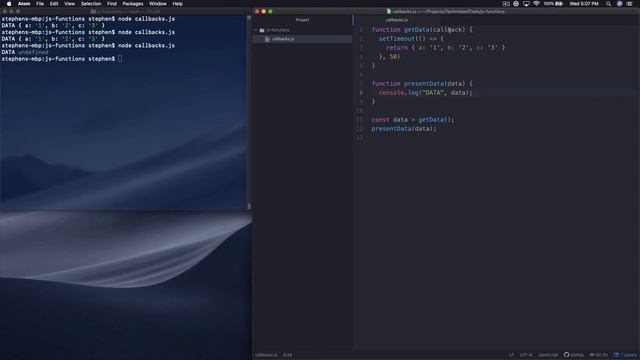This screenshot has width=640, height=360.
Task: Click line number 8 in the gutter
Action: point(361,93)
